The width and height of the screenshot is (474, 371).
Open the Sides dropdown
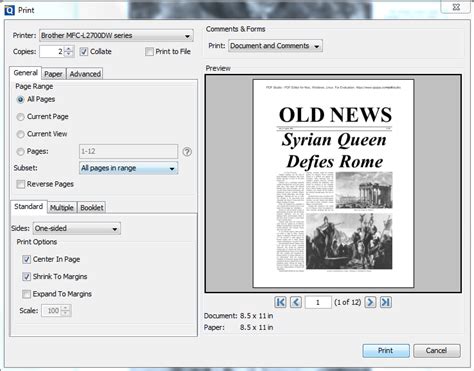tap(77, 229)
